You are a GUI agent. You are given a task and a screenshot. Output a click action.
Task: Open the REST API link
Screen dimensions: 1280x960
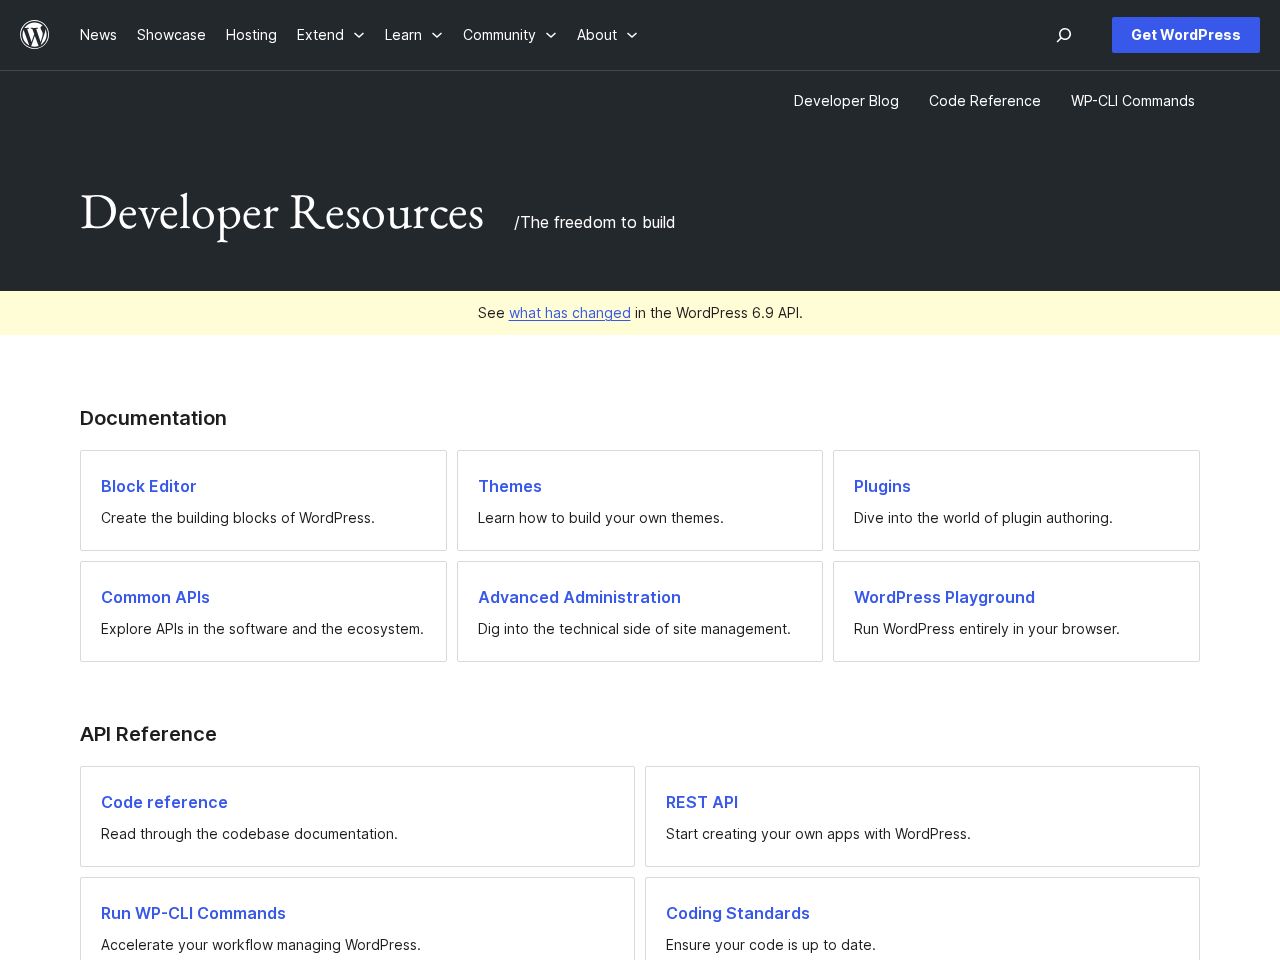[702, 802]
